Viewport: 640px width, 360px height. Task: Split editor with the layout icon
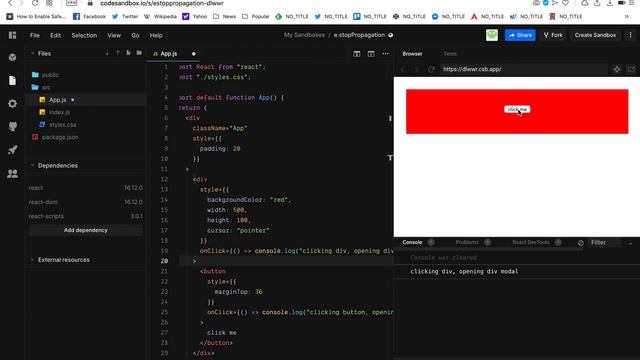tap(357, 54)
